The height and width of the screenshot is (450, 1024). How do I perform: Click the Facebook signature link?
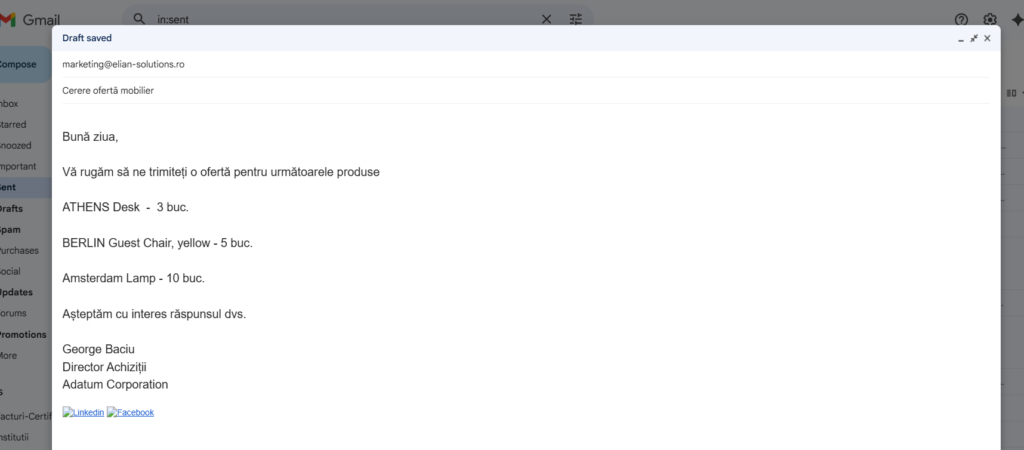(x=130, y=412)
